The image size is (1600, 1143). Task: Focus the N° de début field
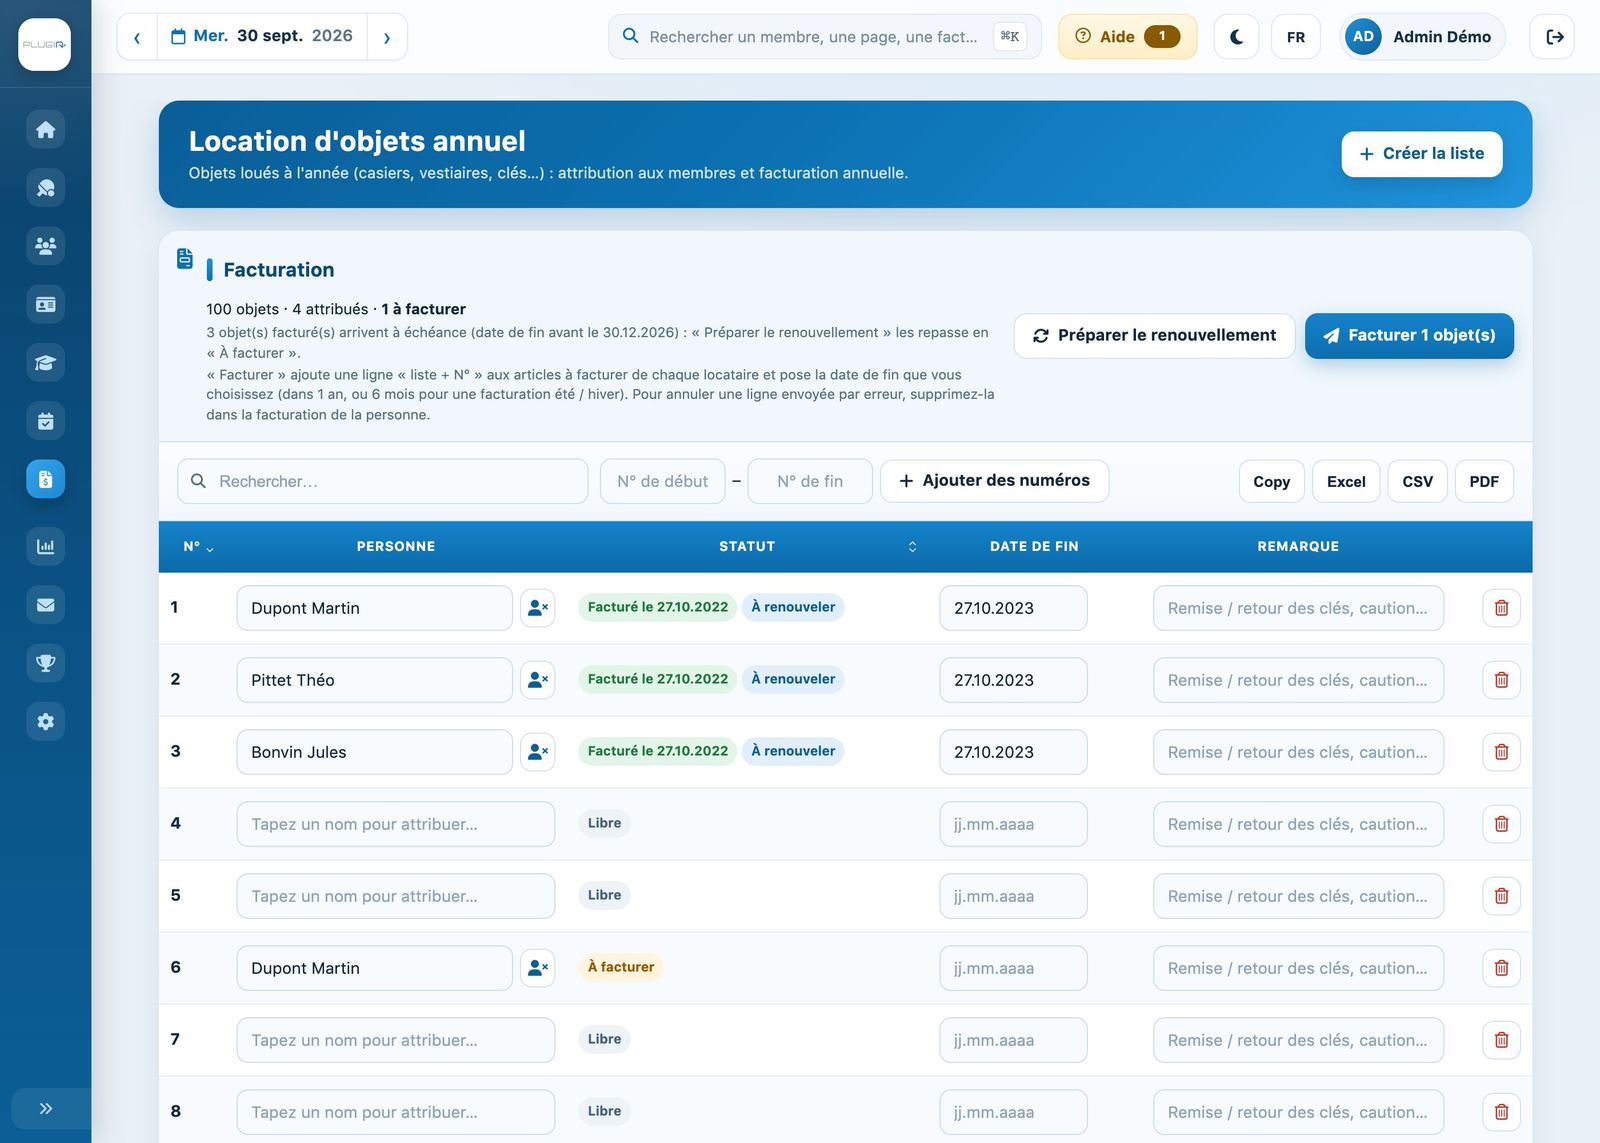[x=663, y=482]
